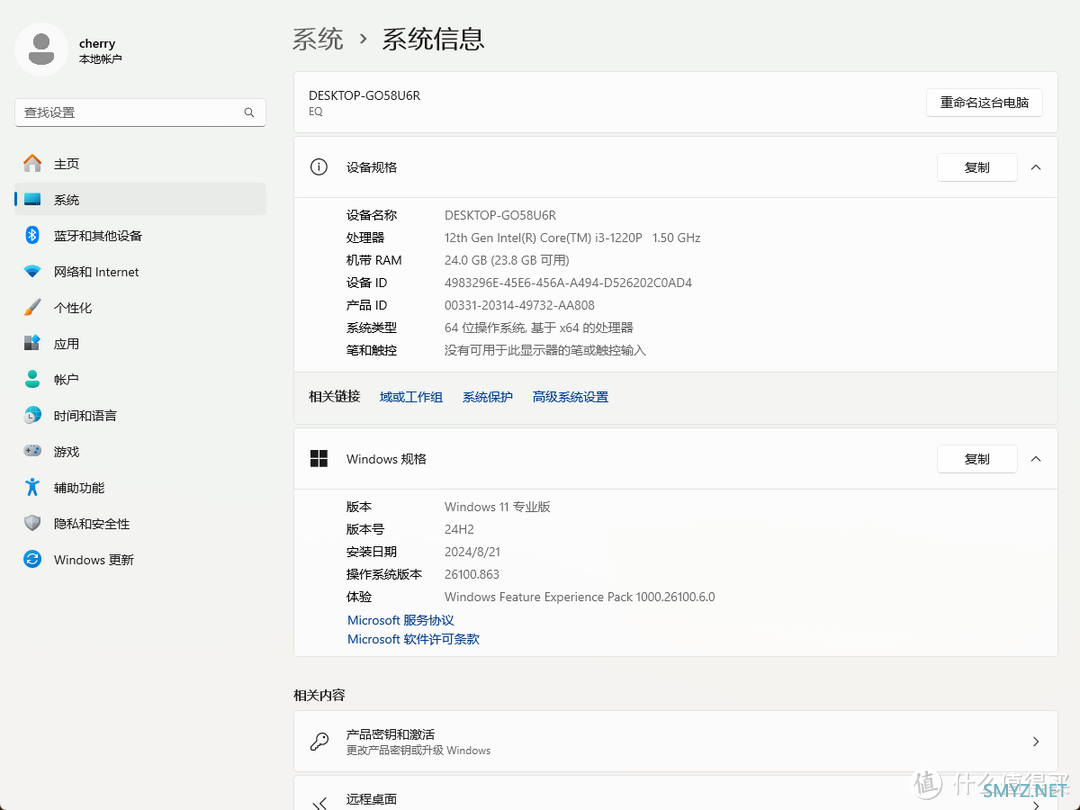Viewport: 1080px width, 810px height.
Task: Go to Windows 更新 page
Action: click(x=140, y=559)
